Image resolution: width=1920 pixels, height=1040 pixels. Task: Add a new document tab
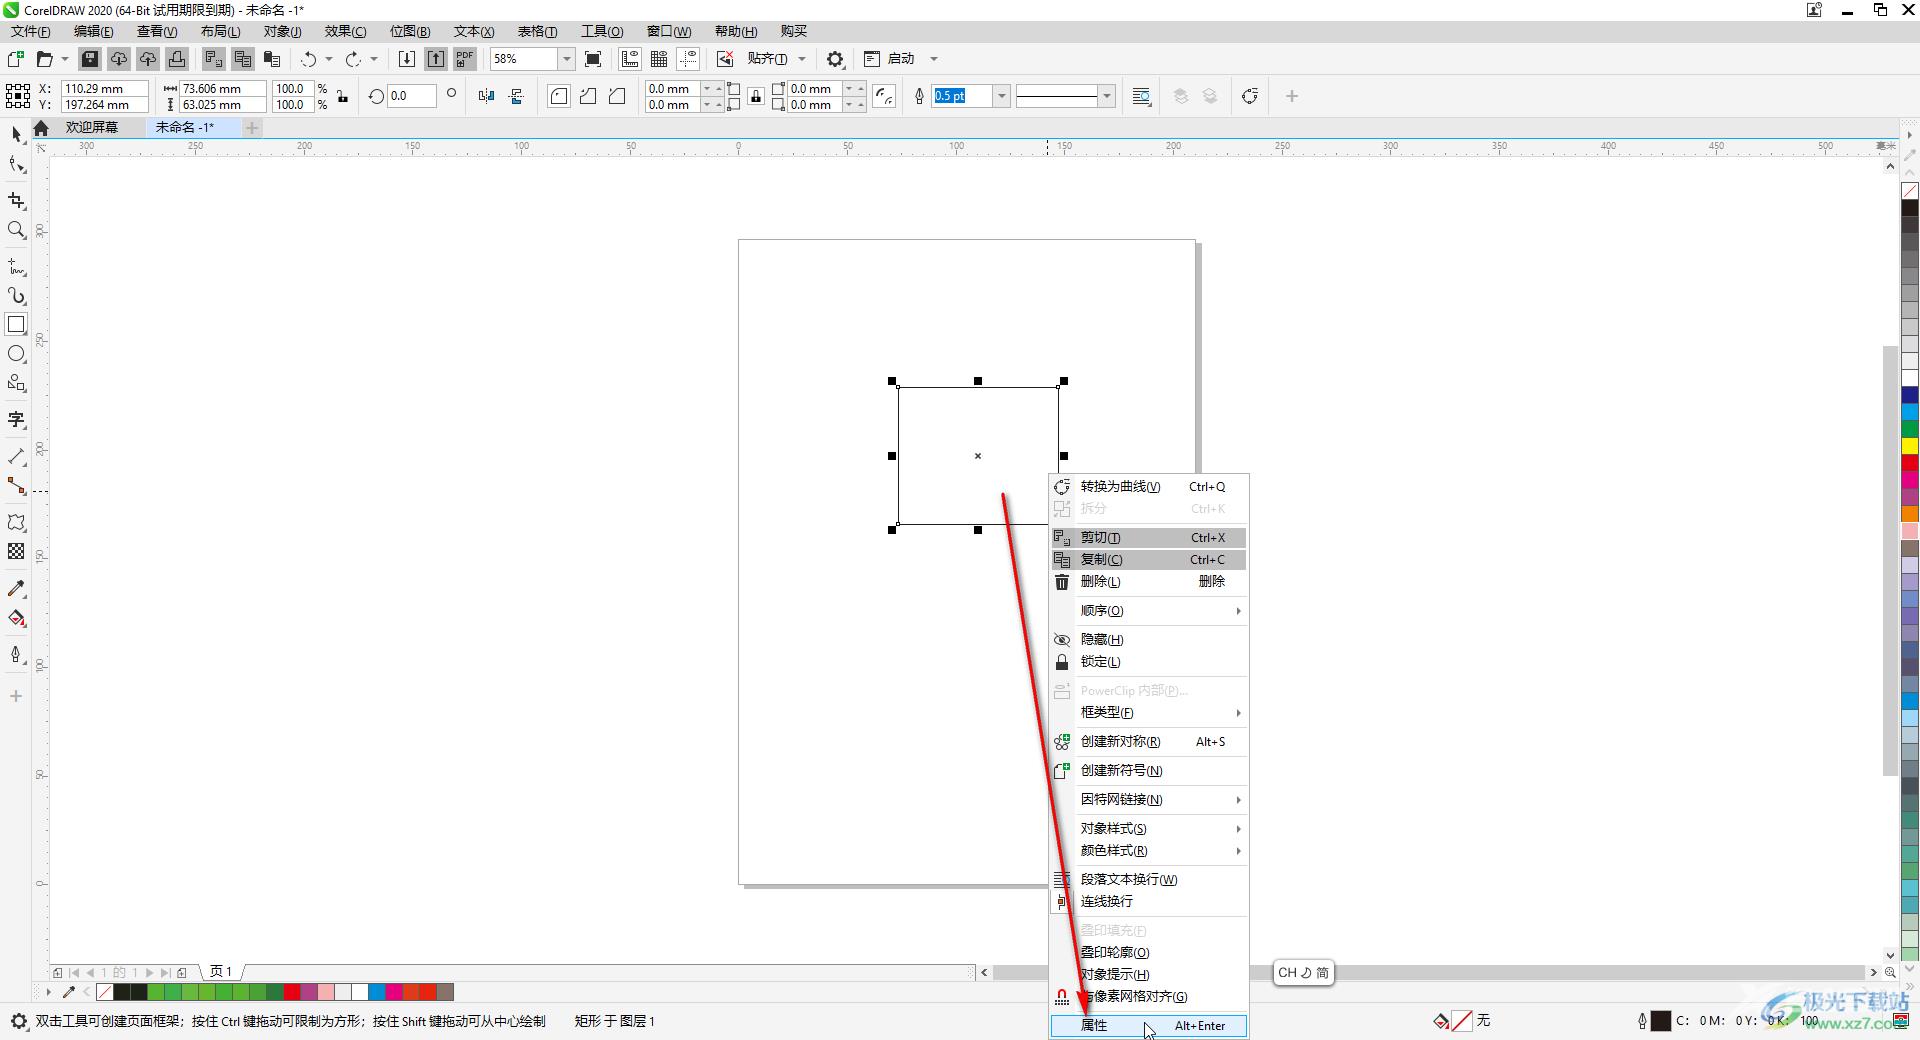tap(252, 127)
